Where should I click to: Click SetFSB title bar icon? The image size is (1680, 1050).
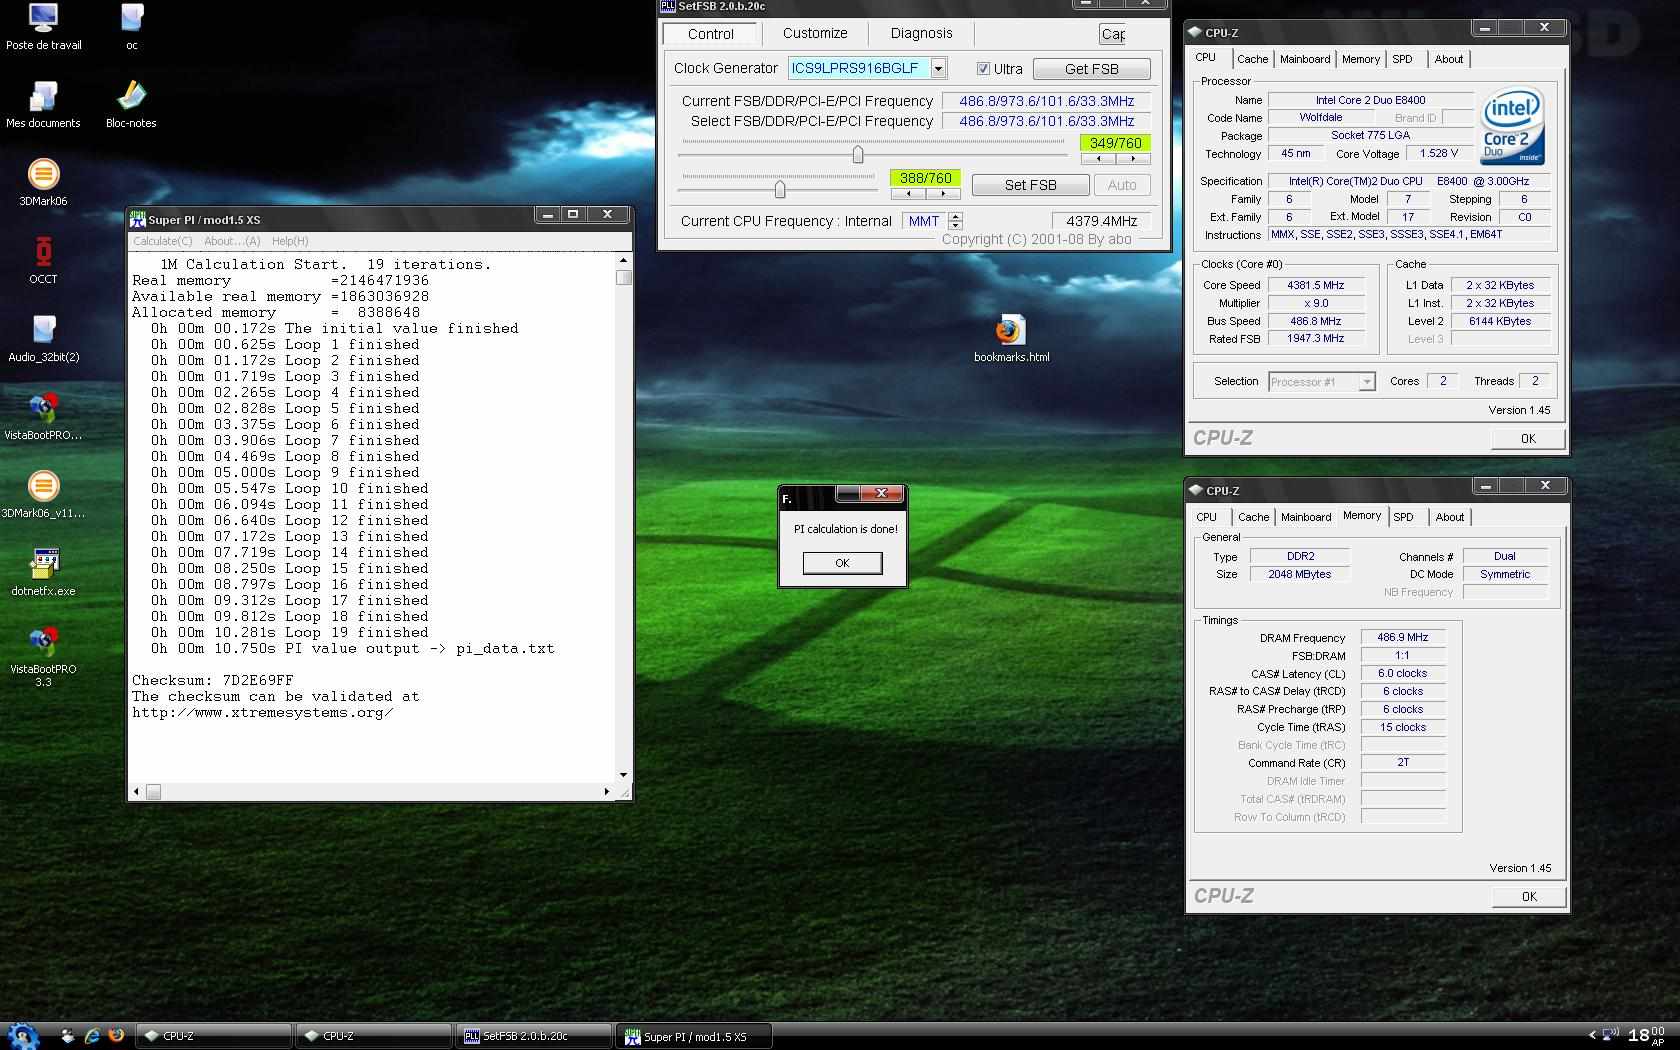tap(668, 6)
